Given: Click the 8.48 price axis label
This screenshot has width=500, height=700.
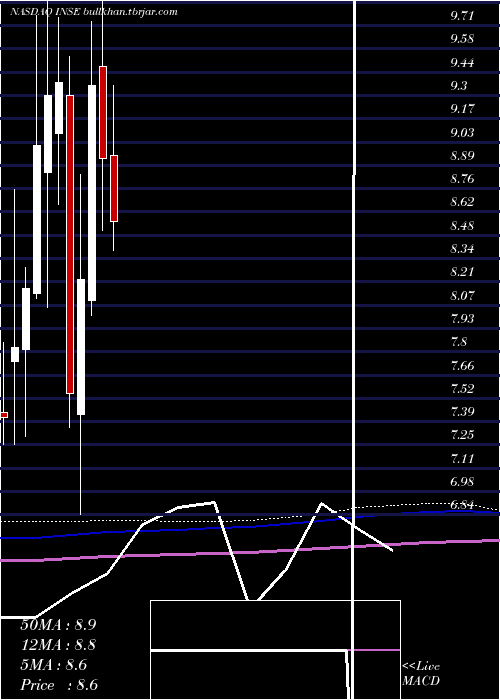Looking at the screenshot, I should pos(462,225).
